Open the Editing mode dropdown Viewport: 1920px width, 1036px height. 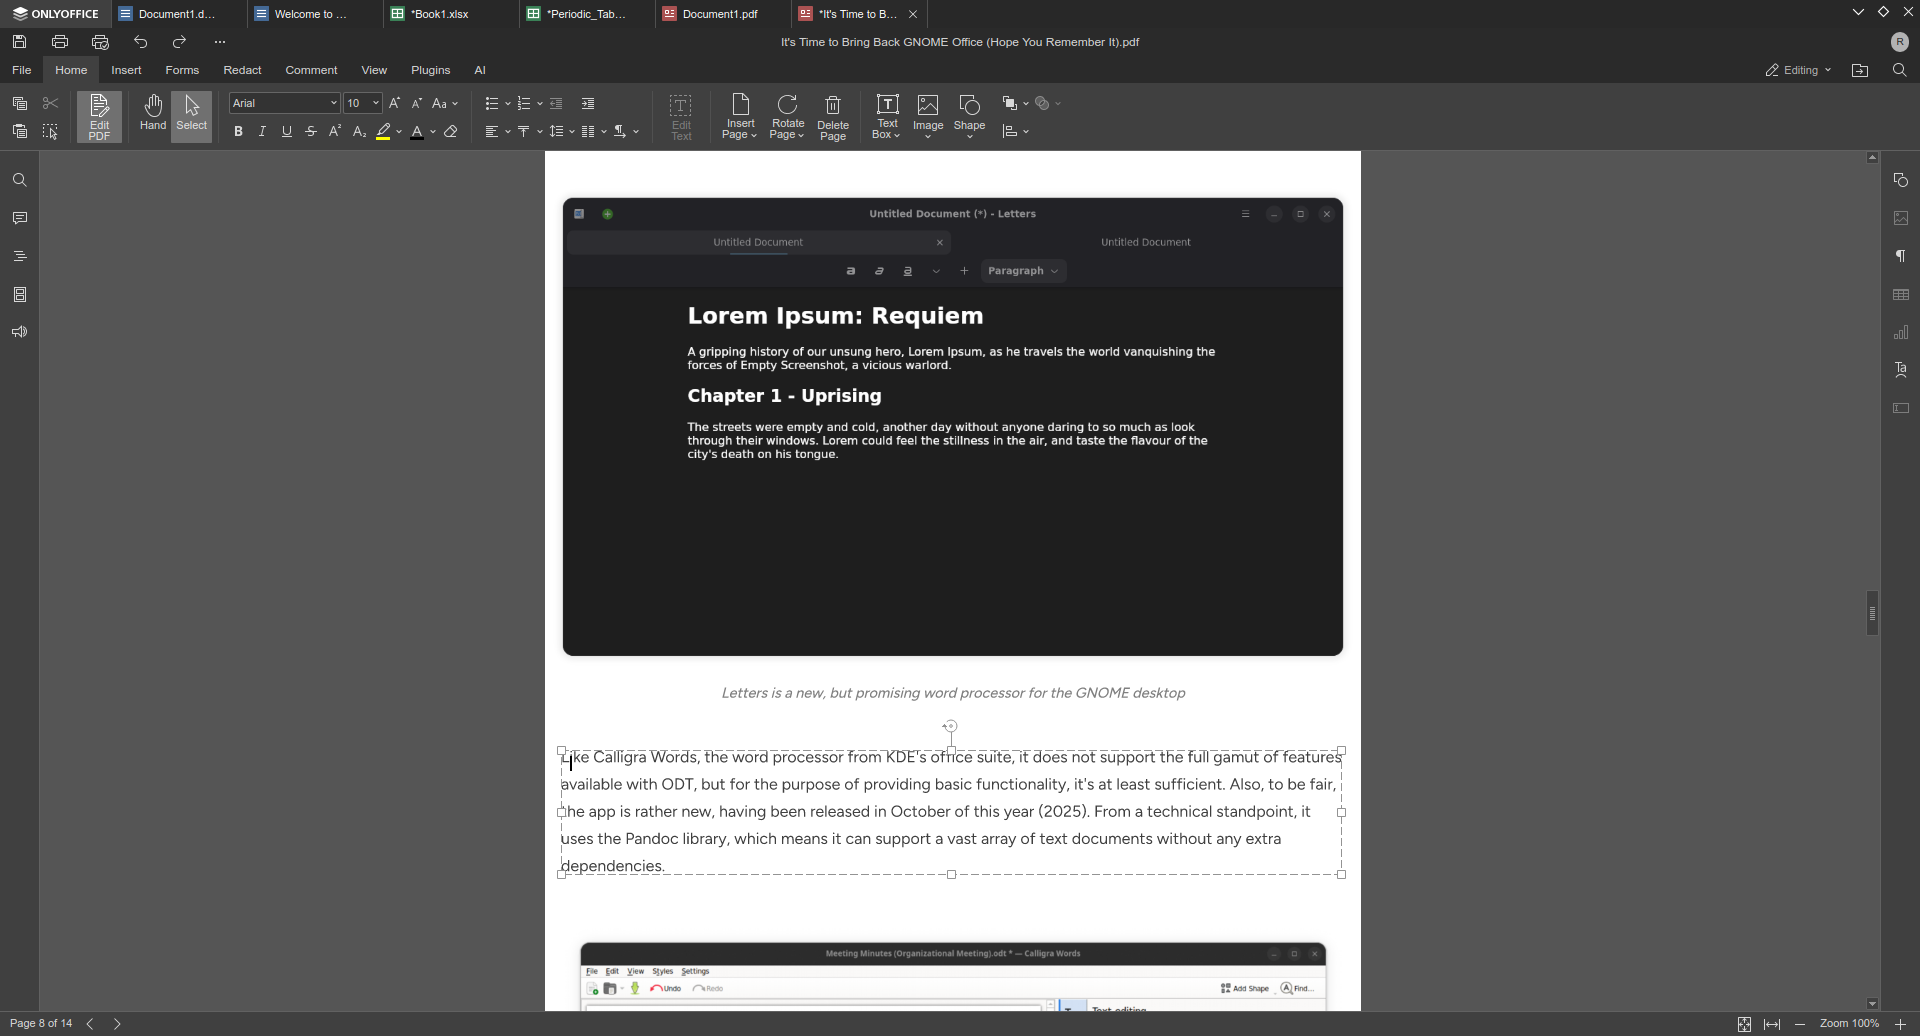tap(1797, 71)
